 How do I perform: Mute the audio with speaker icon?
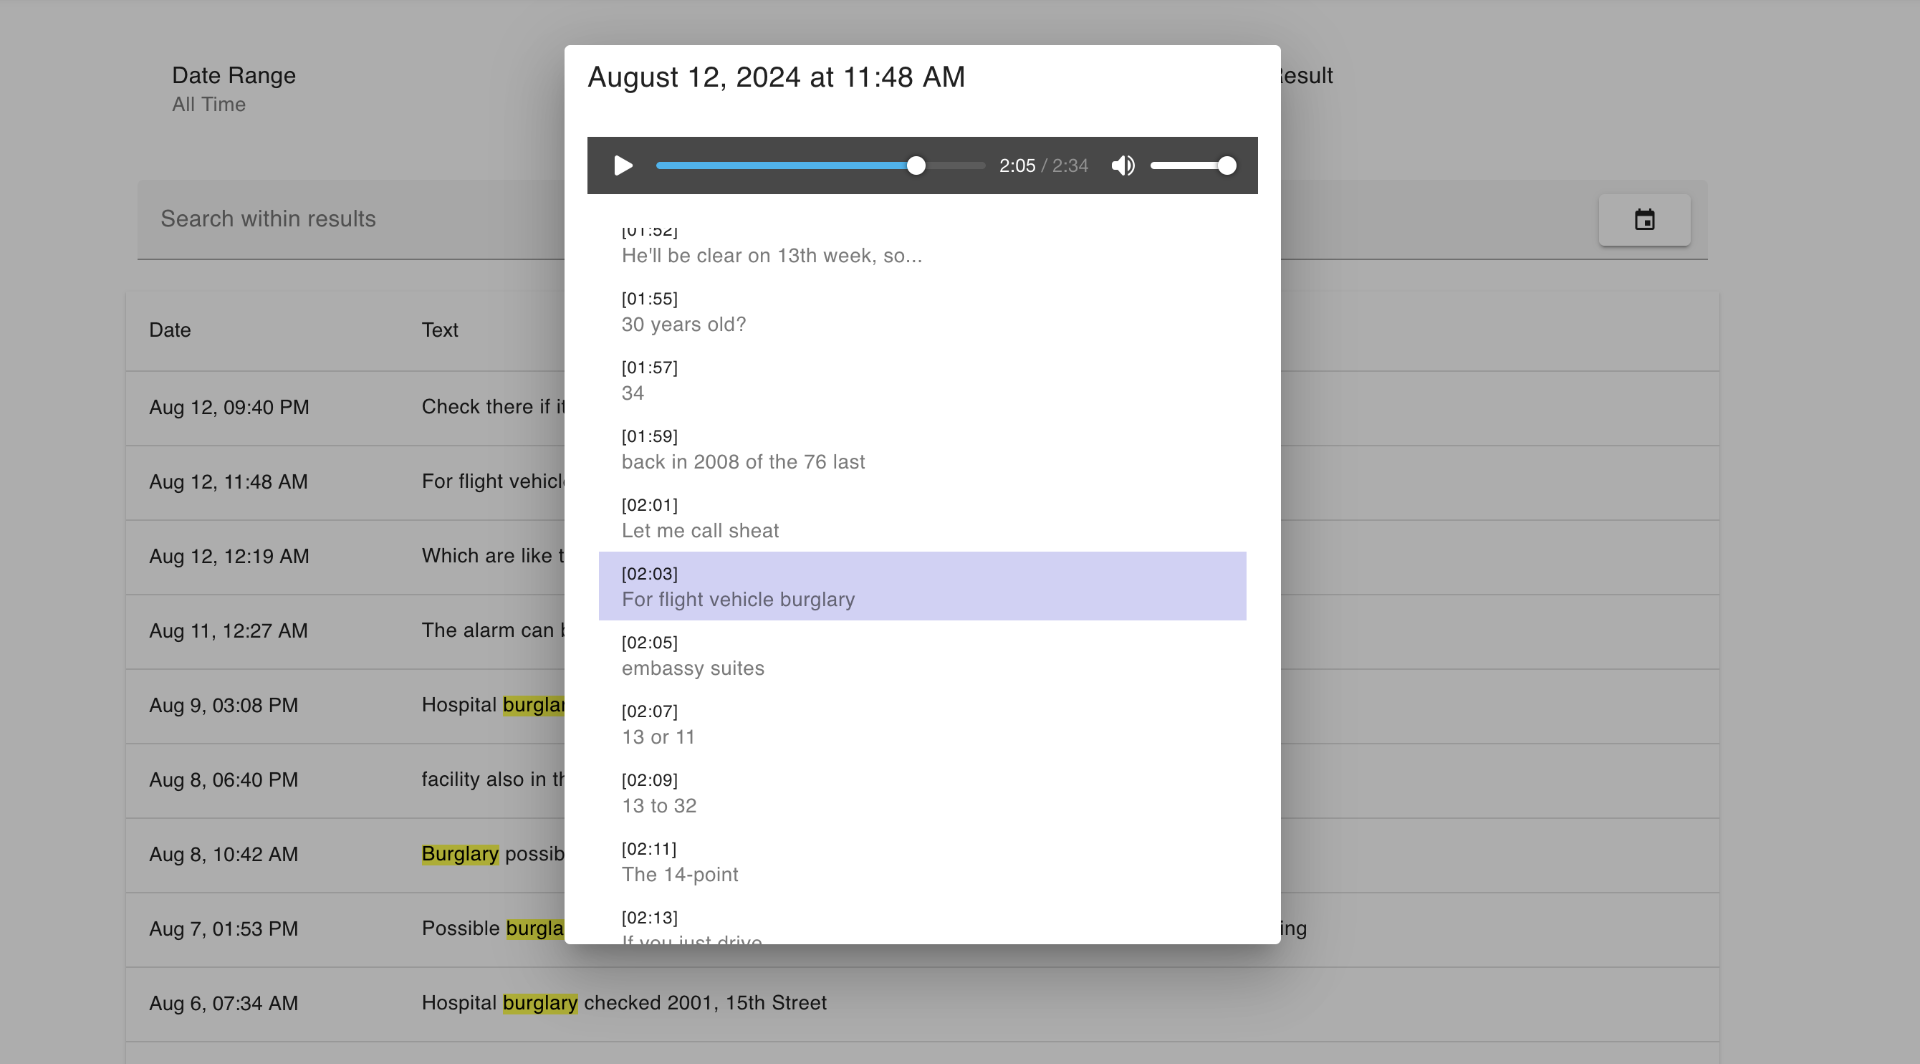click(1123, 166)
